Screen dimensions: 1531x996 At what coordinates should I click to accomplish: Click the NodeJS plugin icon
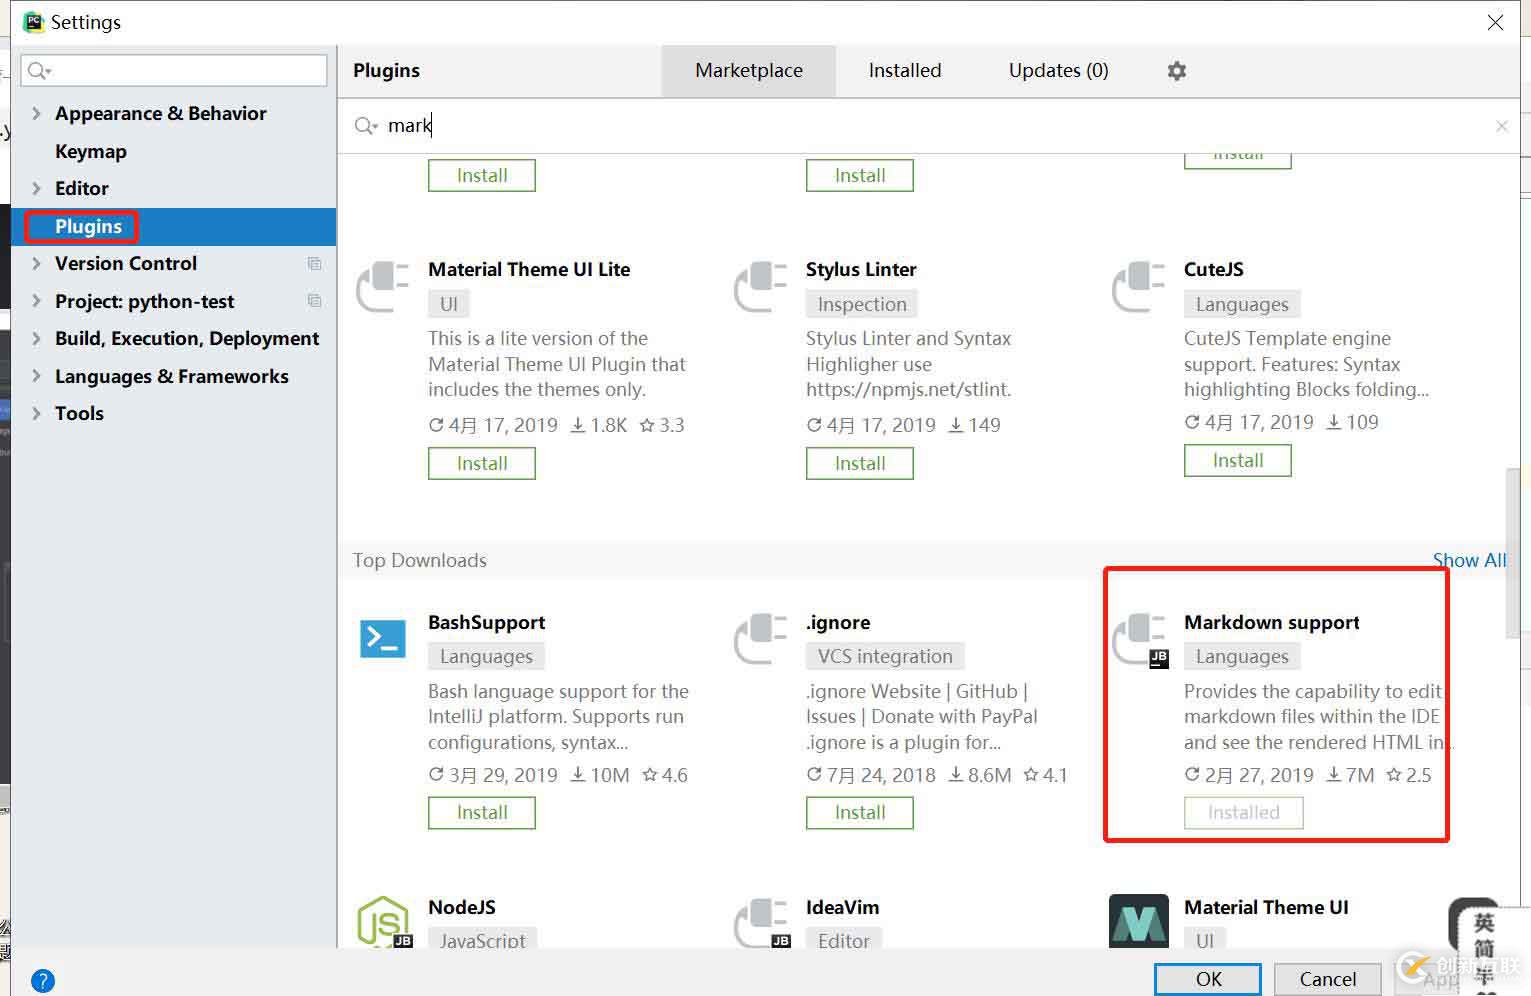tap(384, 921)
